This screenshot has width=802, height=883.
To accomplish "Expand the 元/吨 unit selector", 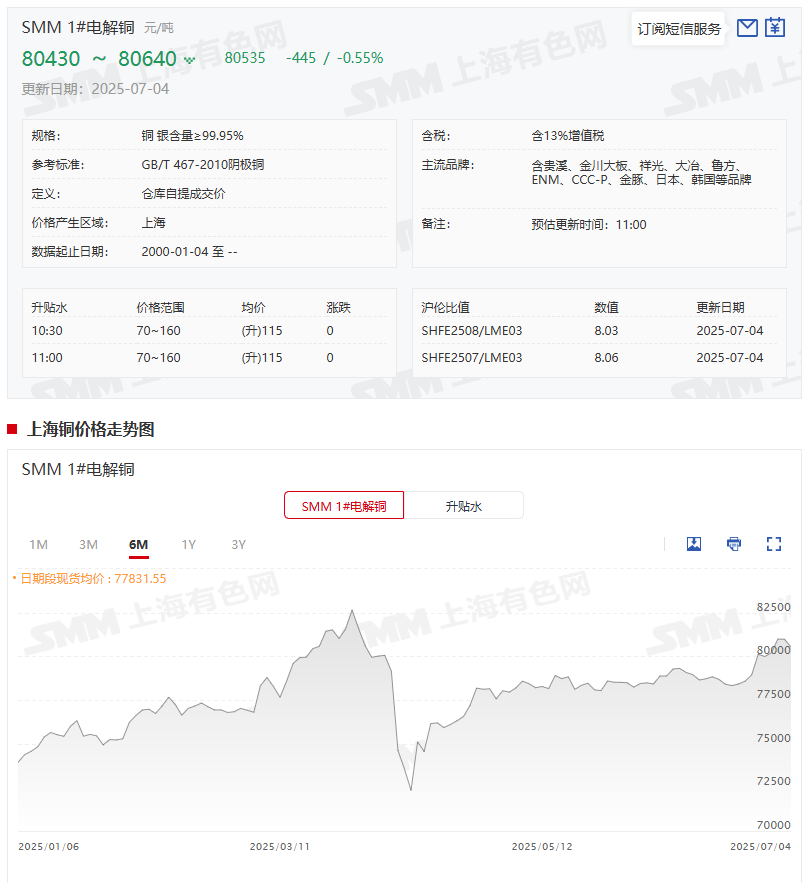I will [157, 27].
